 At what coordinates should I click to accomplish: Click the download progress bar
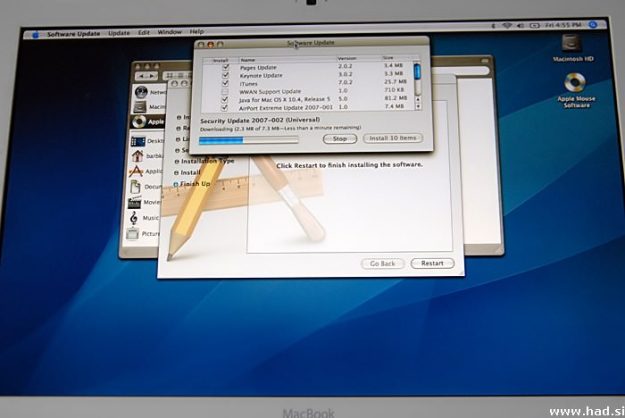tap(235, 139)
